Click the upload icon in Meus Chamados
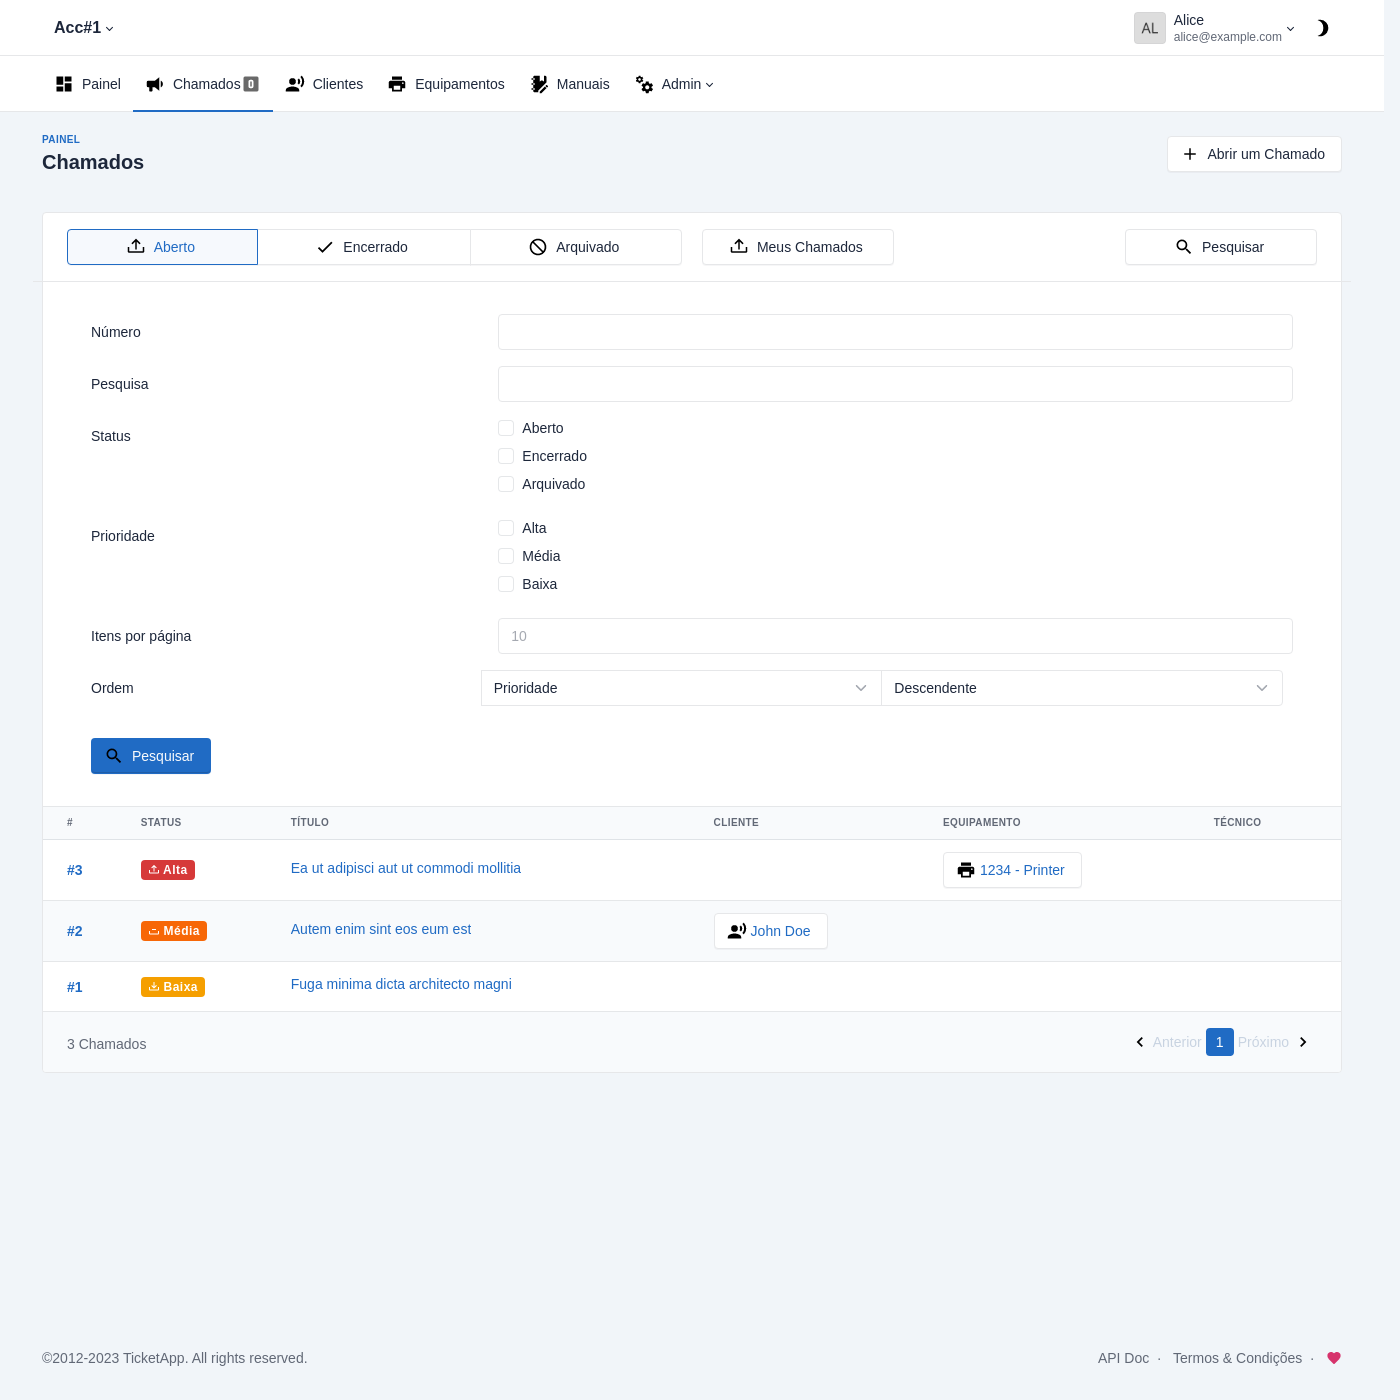This screenshot has height=1400, width=1400. point(739,247)
